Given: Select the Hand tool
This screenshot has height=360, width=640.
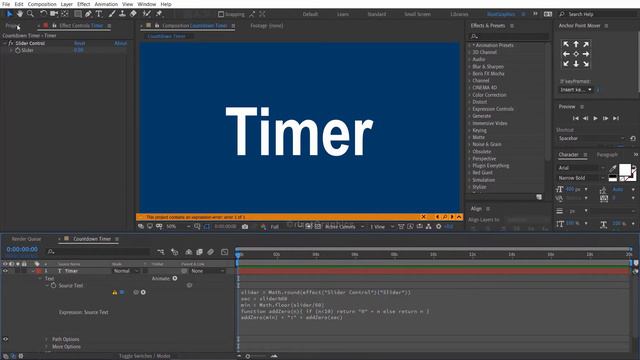Looking at the screenshot, I should point(20,14).
